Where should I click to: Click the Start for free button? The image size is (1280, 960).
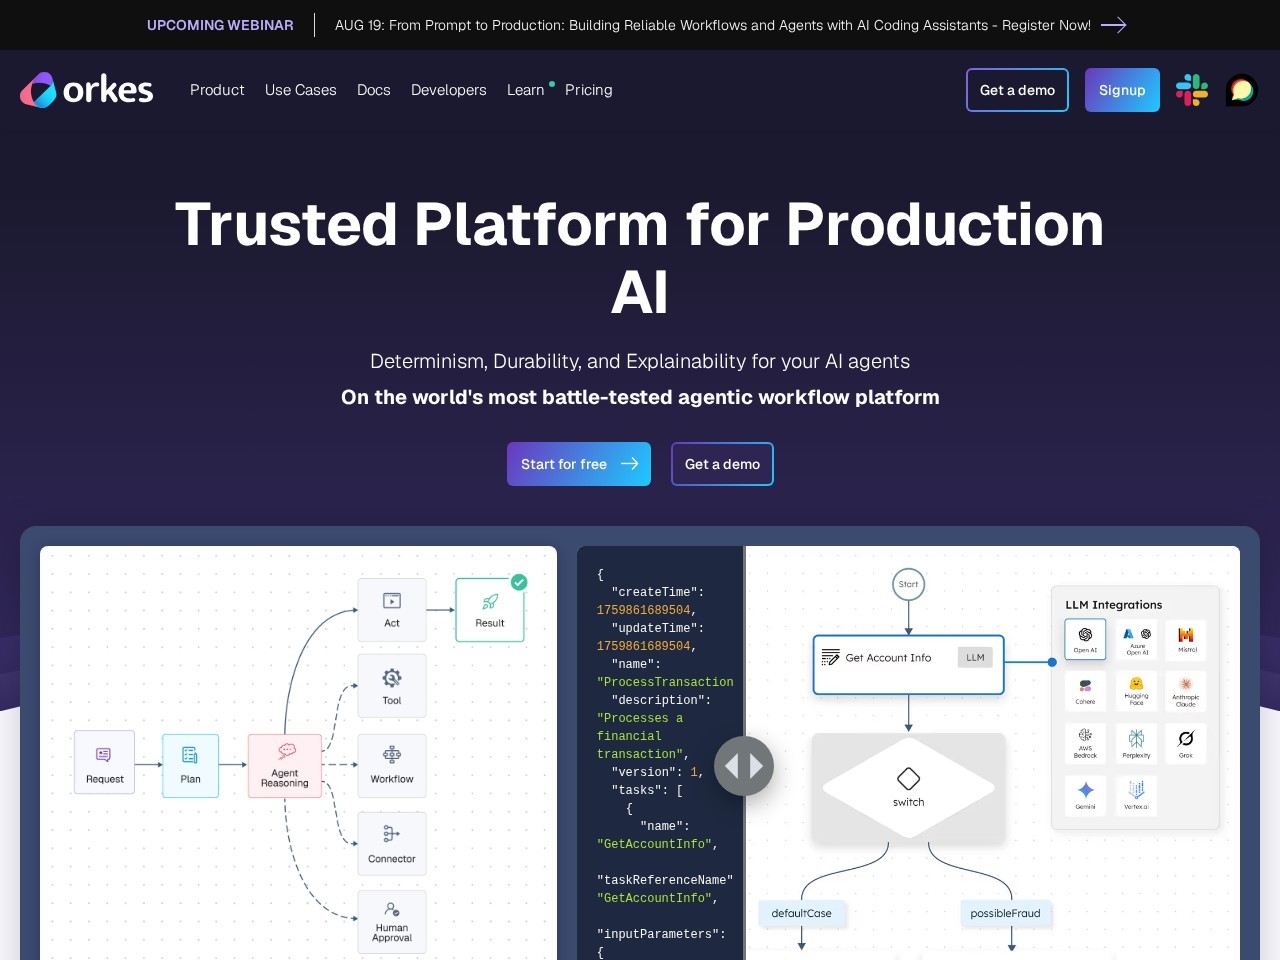coord(579,464)
